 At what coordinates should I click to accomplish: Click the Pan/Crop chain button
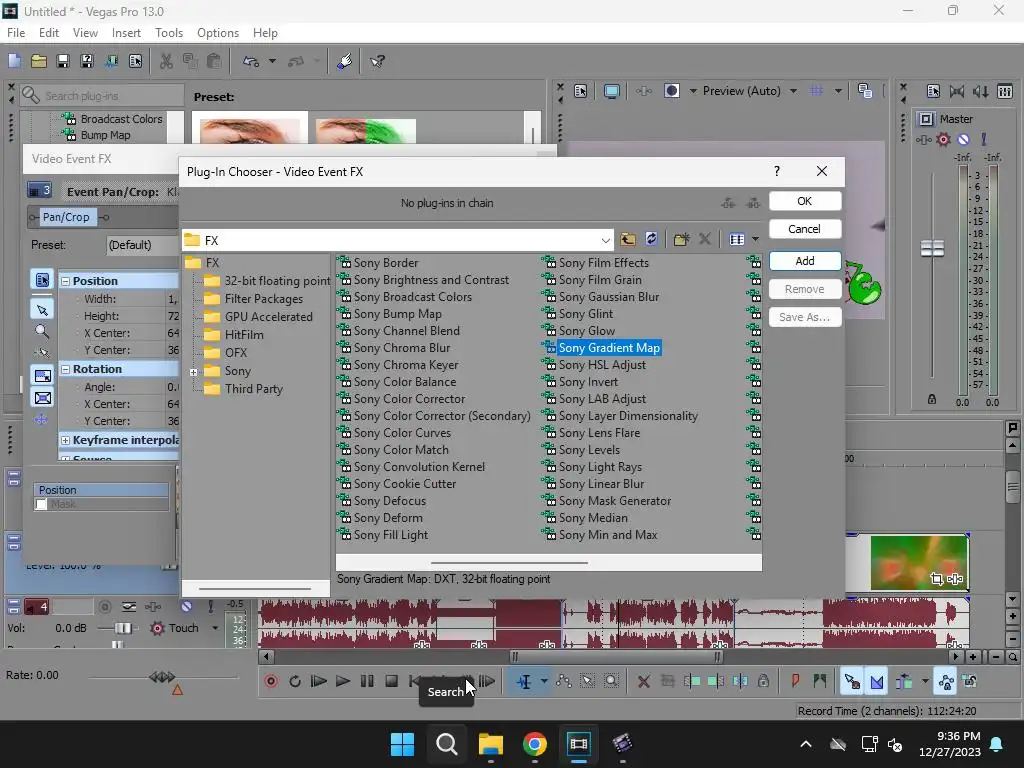[x=65, y=217]
